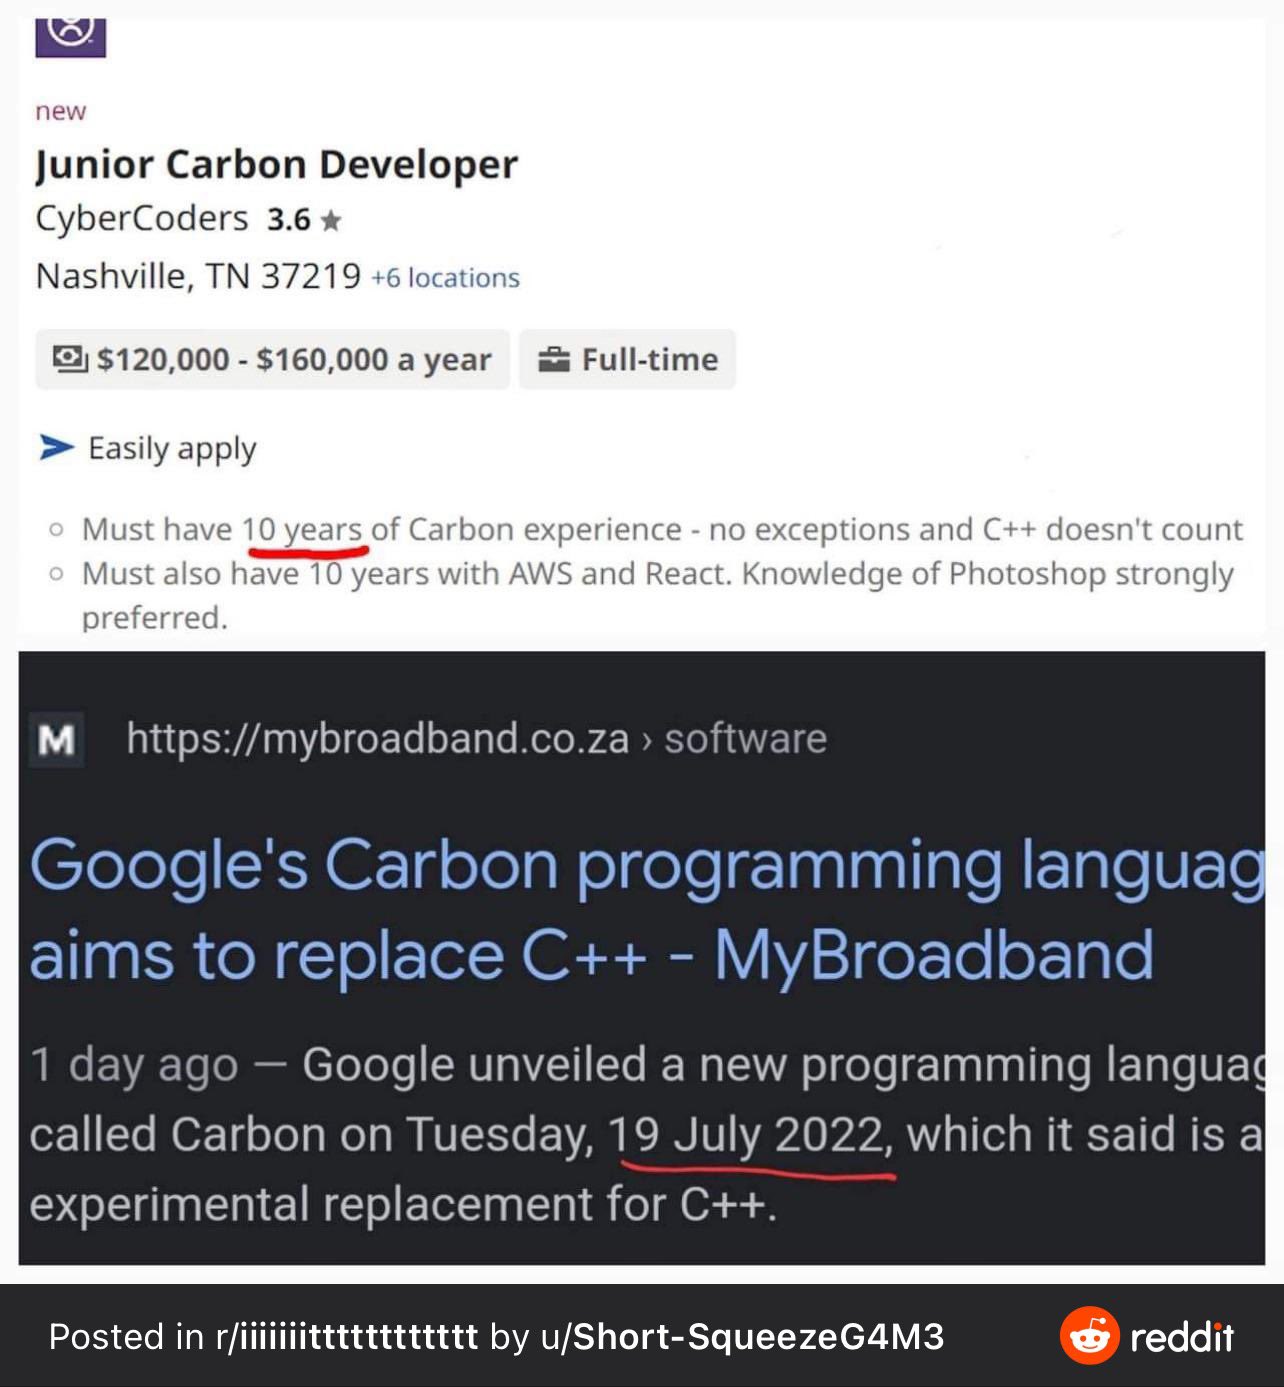Open the Google's Carbon programming language headline
This screenshot has width=1284, height=1387.
coord(640,908)
